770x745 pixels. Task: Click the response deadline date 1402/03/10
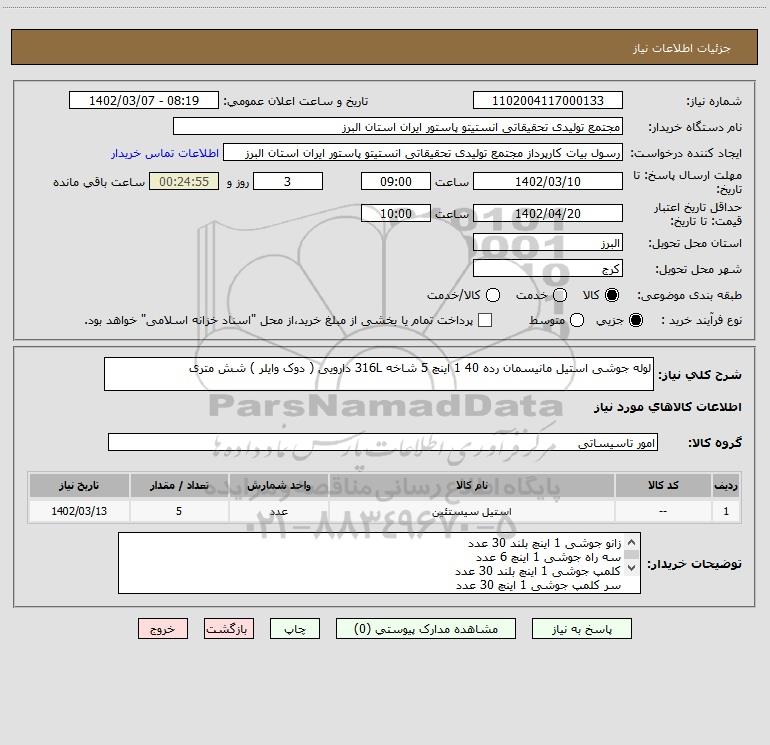click(x=548, y=181)
